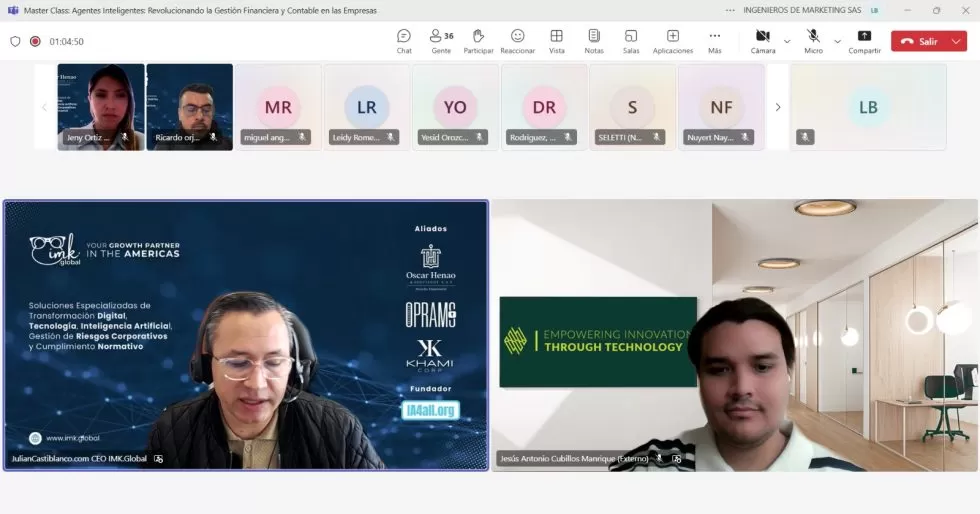Select JulianCastiblanco.com CEO video feed

pos(246,335)
